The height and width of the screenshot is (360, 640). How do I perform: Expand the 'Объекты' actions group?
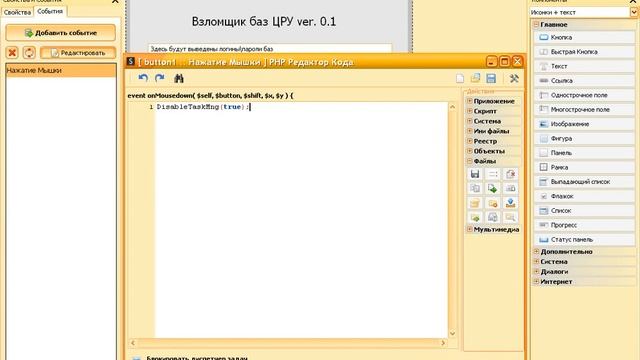469,151
